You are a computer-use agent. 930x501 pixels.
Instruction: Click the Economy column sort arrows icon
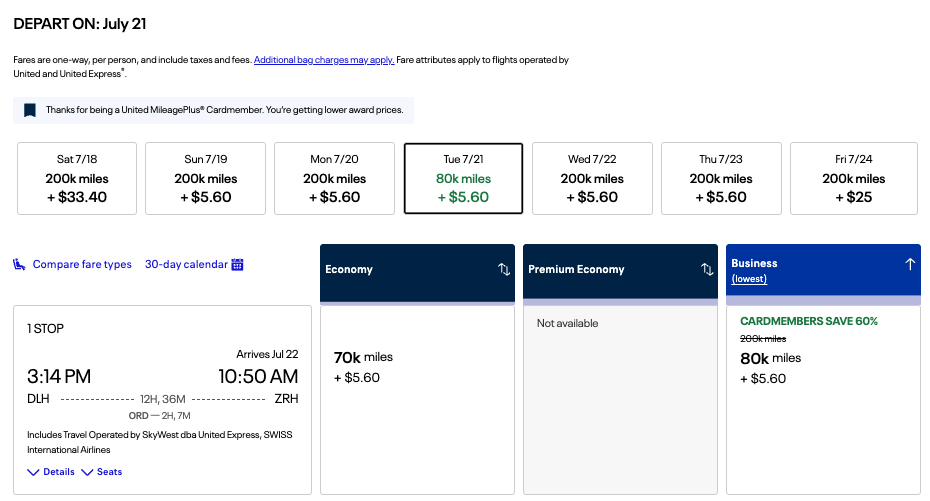(x=504, y=269)
